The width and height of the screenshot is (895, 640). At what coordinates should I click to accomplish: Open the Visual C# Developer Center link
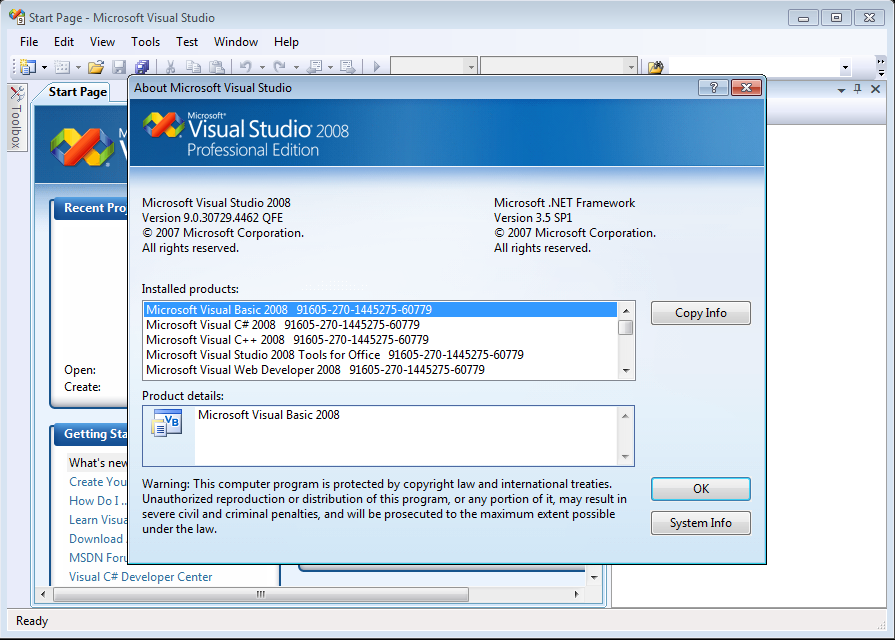pyautogui.click(x=140, y=577)
